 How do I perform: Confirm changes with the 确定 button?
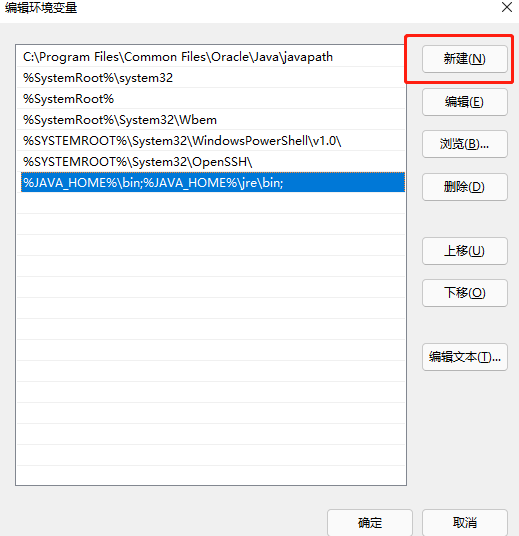point(370,523)
